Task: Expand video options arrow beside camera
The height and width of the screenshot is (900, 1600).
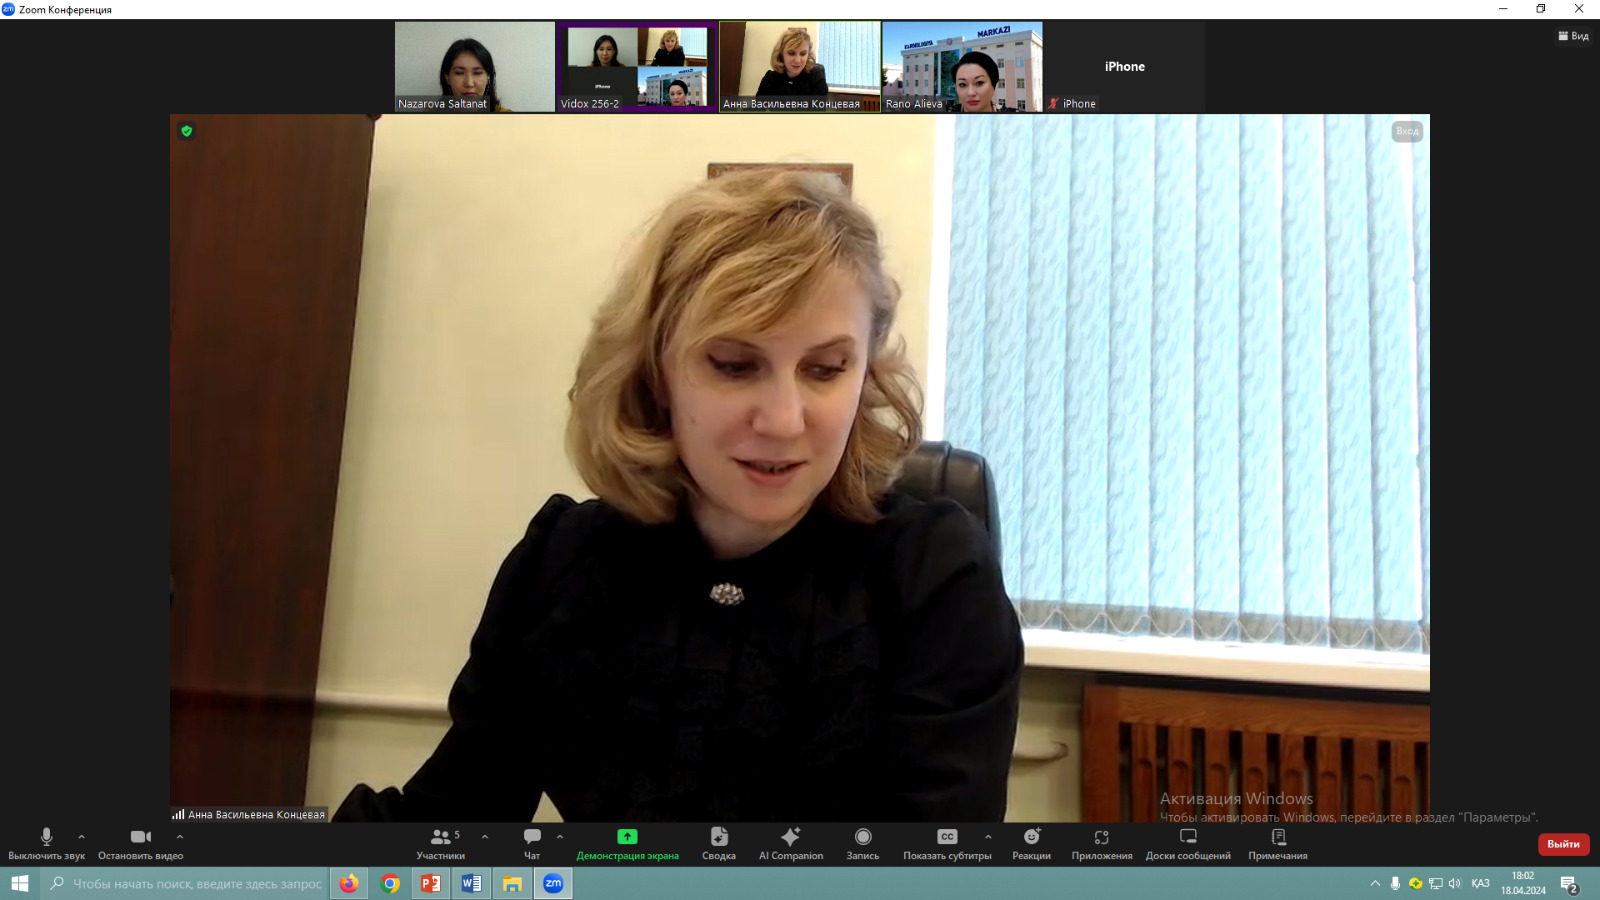Action: (x=180, y=837)
